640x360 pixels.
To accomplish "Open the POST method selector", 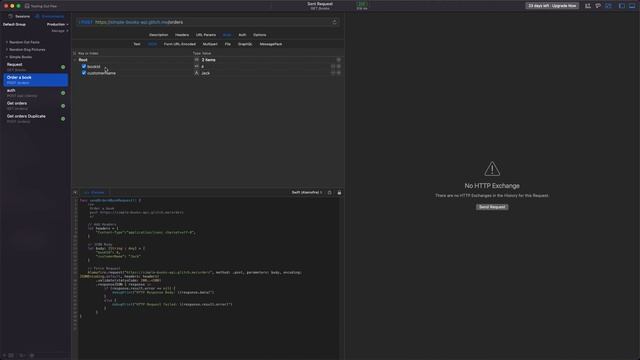I will tap(85, 22).
